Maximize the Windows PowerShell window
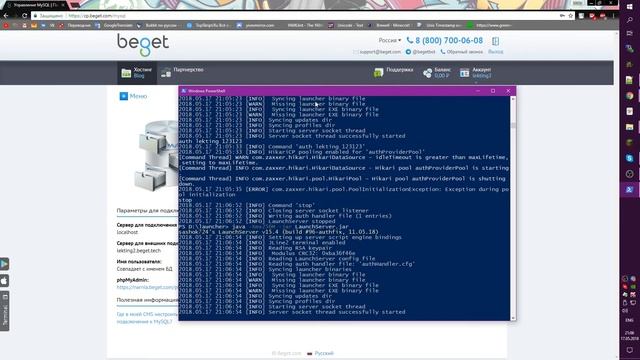The image size is (640, 360). (x=493, y=91)
